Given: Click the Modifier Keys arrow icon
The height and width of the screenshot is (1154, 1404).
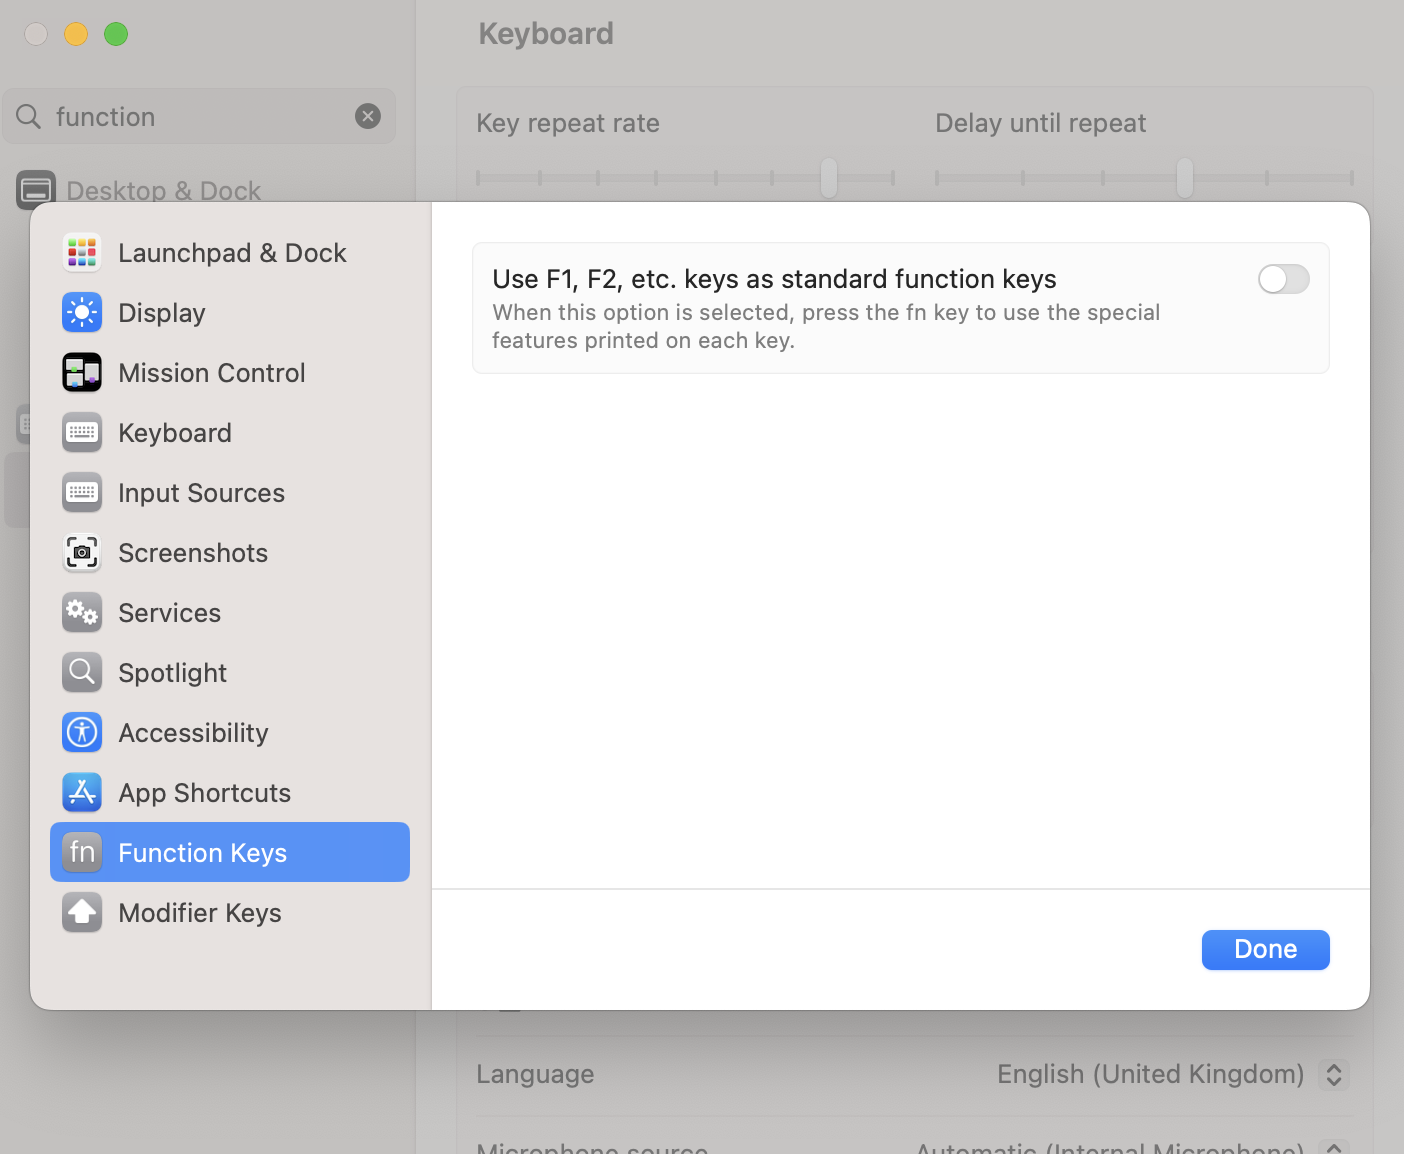Looking at the screenshot, I should coord(82,913).
